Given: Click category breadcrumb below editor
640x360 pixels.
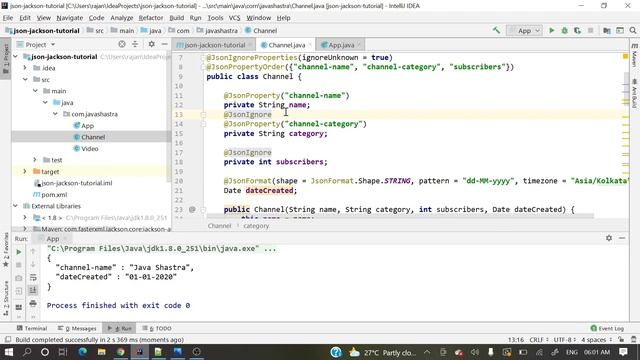Looking at the screenshot, I should tap(256, 226).
